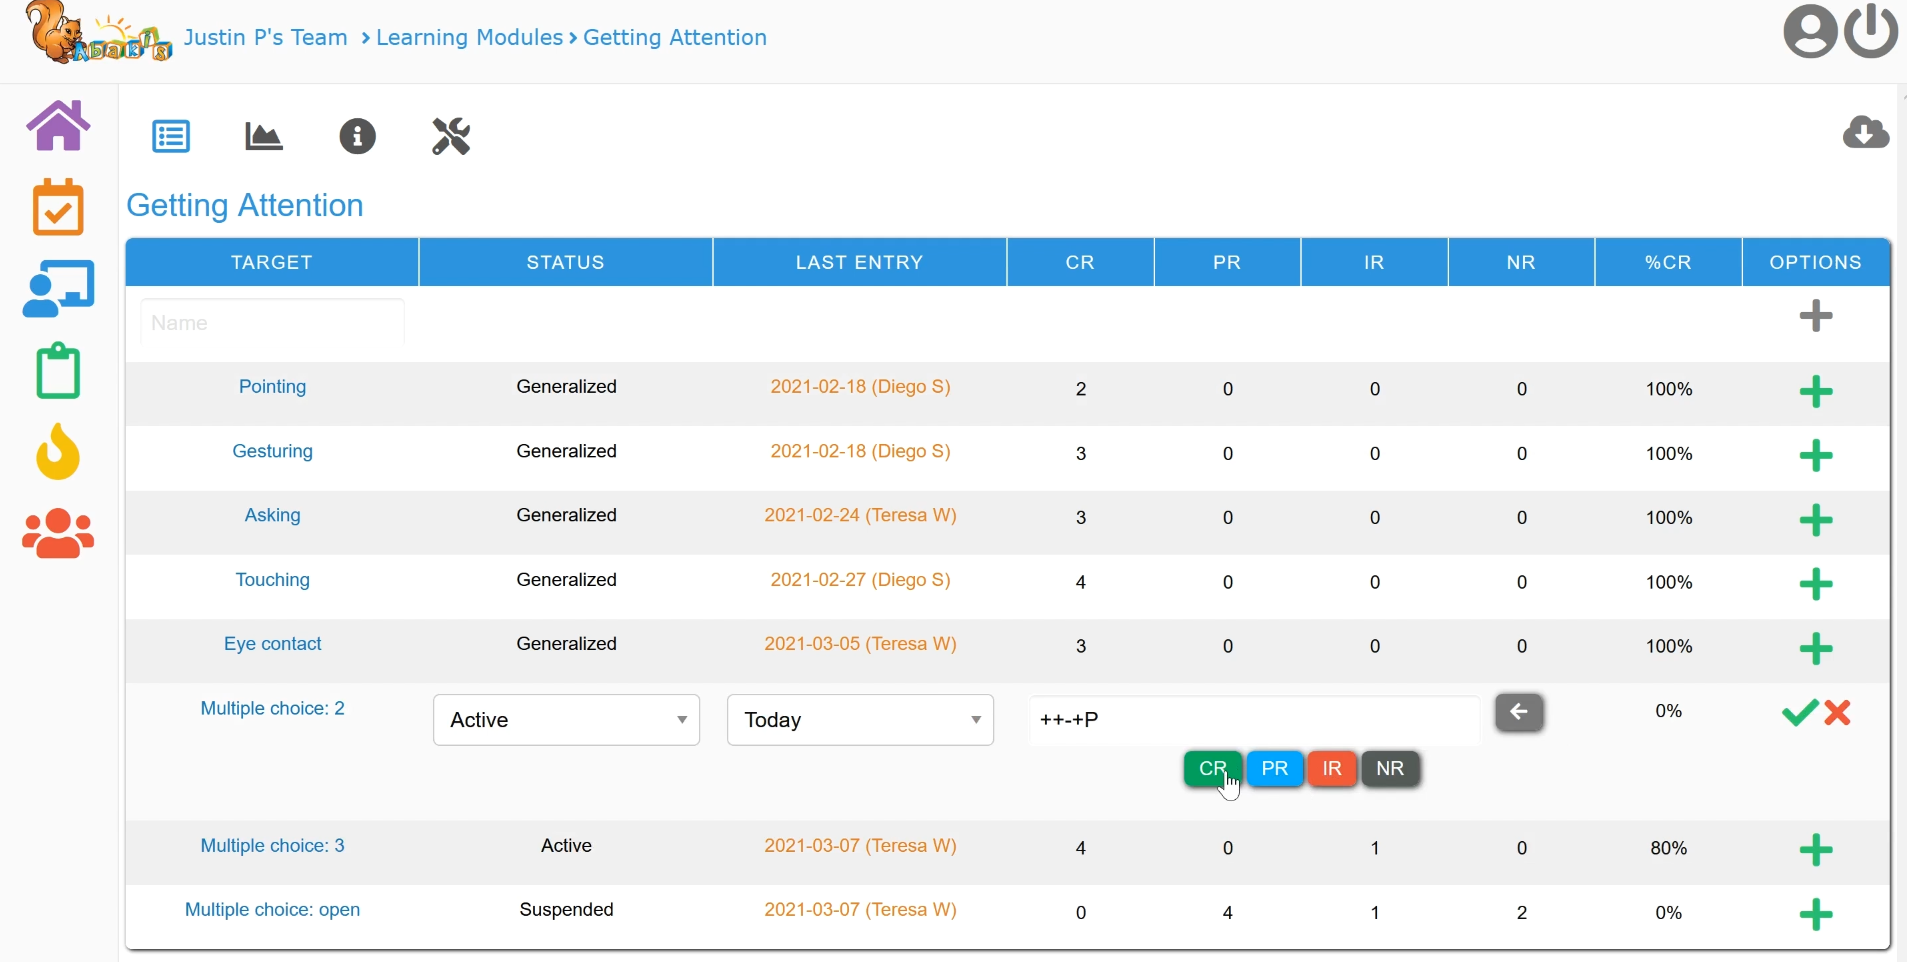Expand the Active status dropdown
The height and width of the screenshot is (962, 1907).
567,720
